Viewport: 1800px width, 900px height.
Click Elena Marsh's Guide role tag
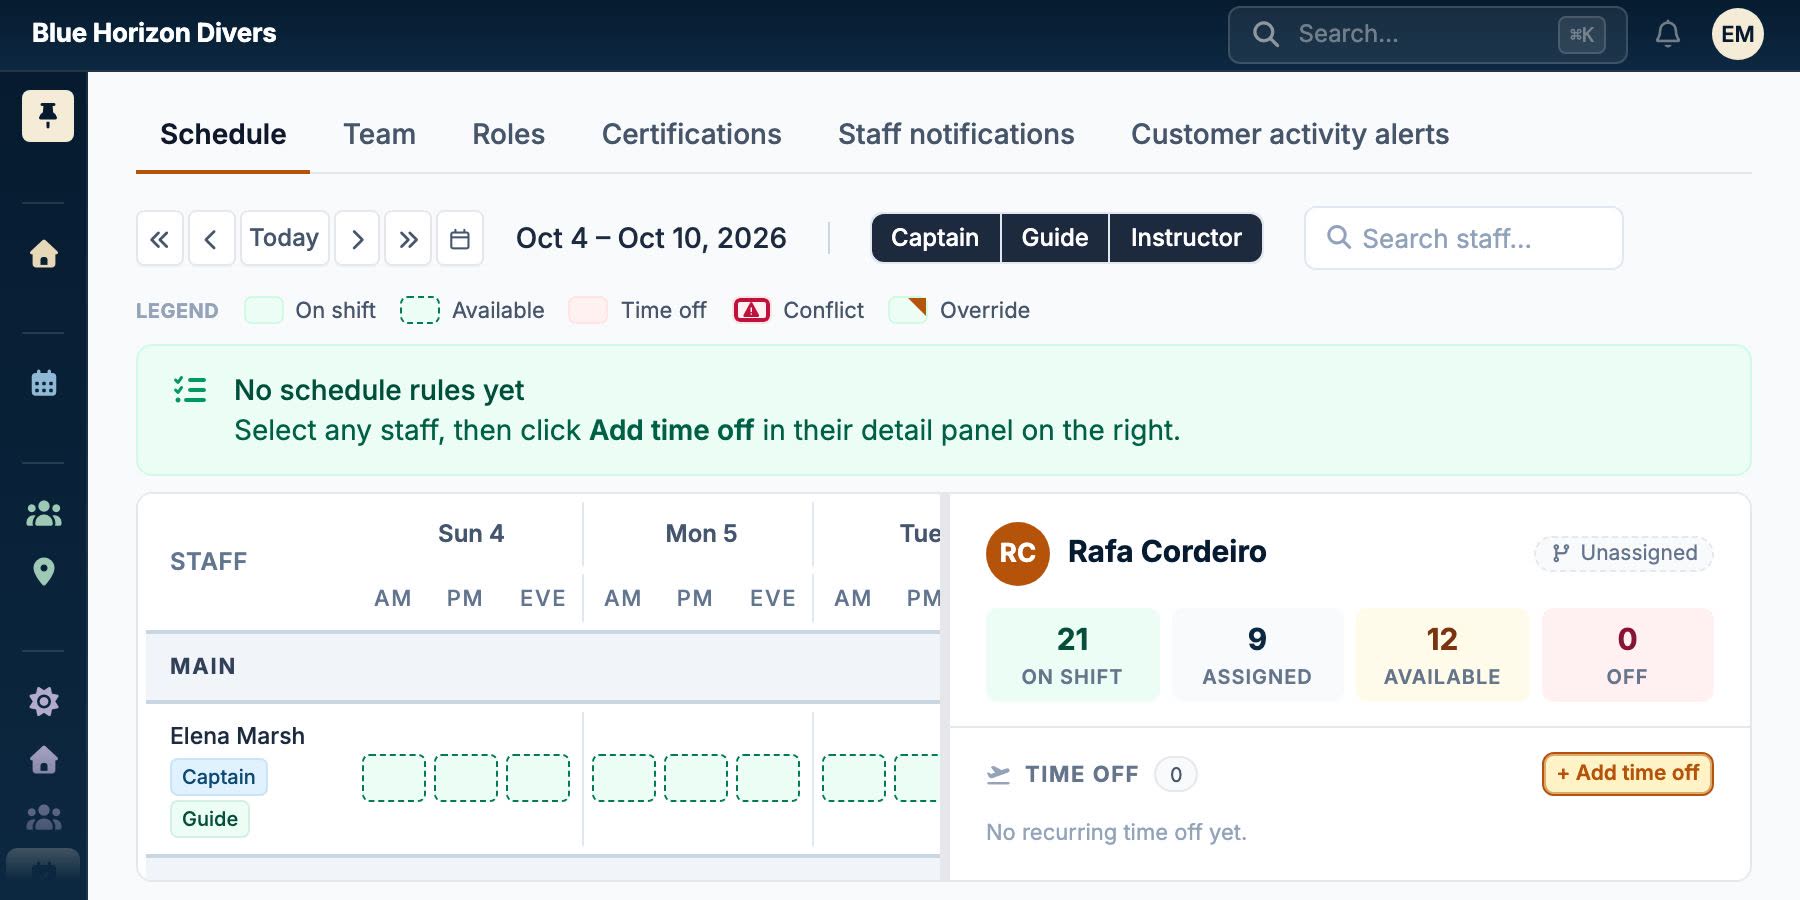click(210, 819)
